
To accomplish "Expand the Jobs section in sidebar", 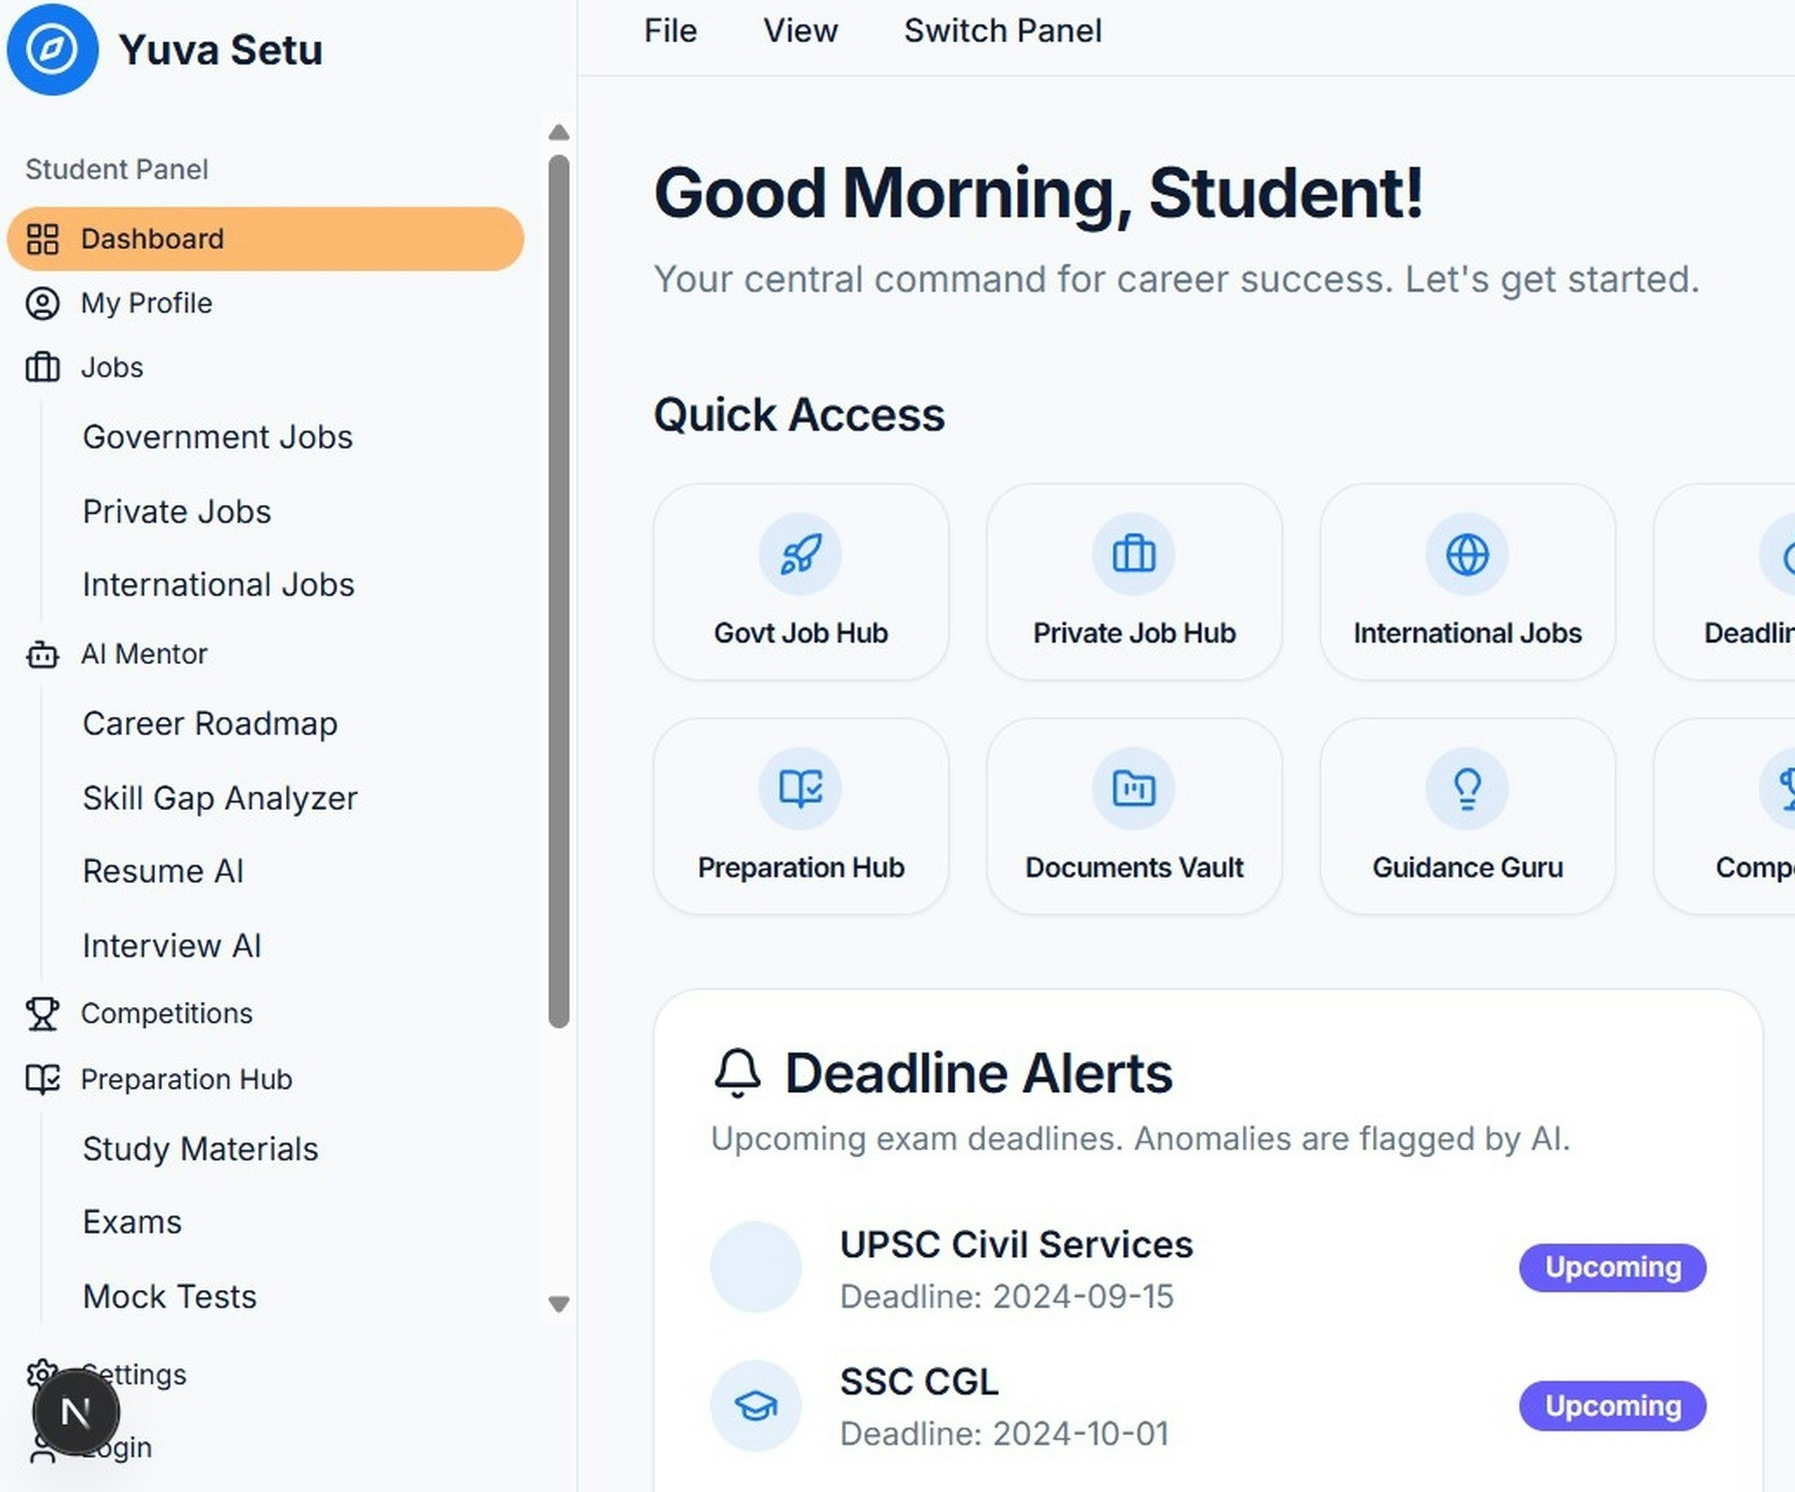I will [x=110, y=367].
